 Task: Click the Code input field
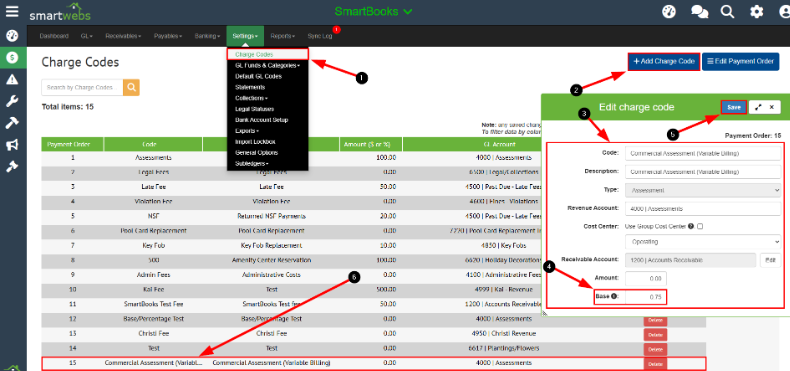point(703,153)
